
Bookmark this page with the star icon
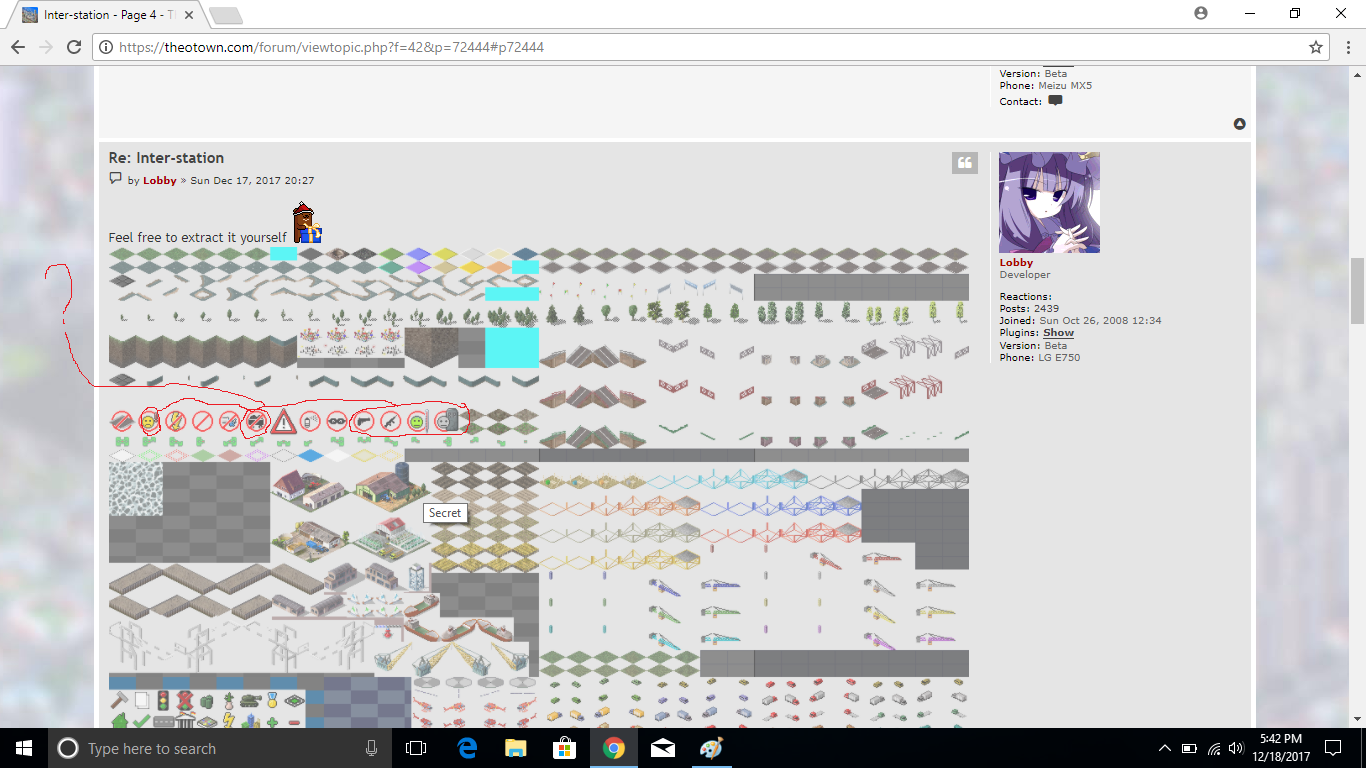[1316, 47]
